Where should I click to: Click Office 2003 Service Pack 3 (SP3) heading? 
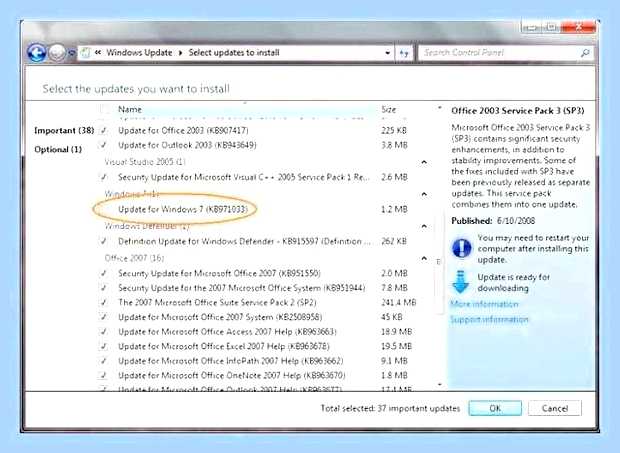tap(518, 111)
